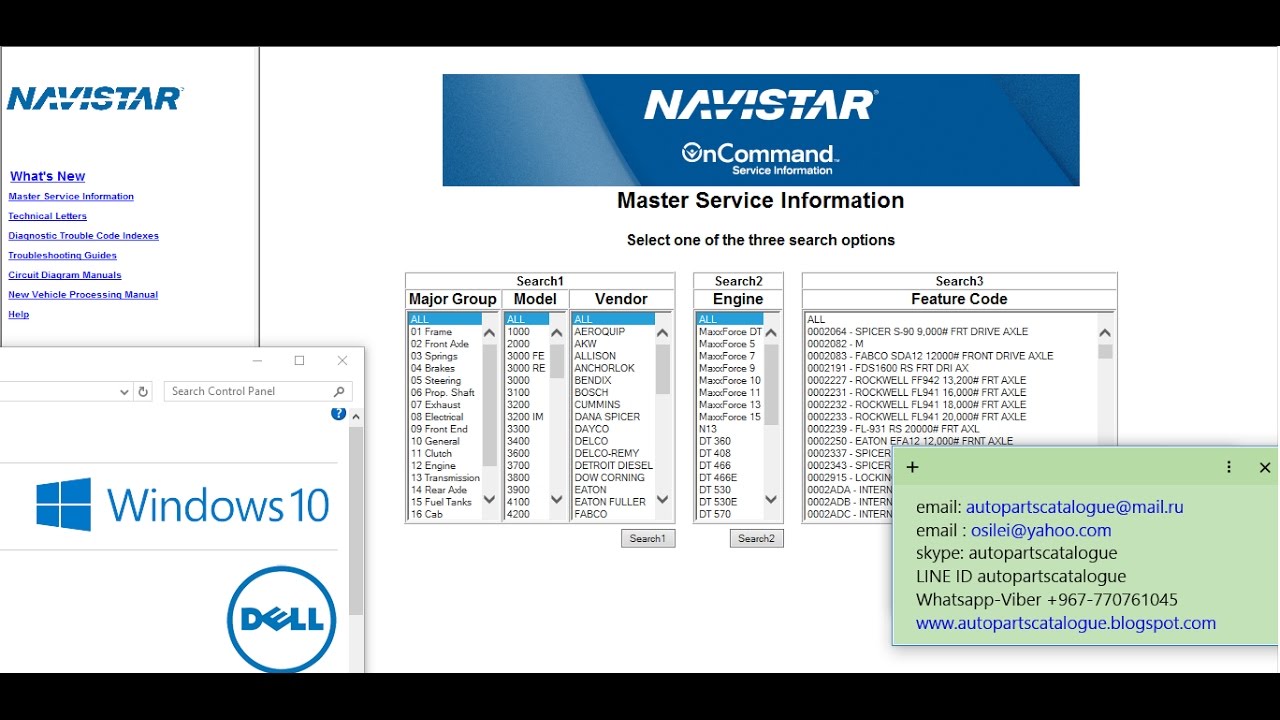Select '02 Front Axle' in Major Group
The image size is (1280, 720).
(444, 344)
